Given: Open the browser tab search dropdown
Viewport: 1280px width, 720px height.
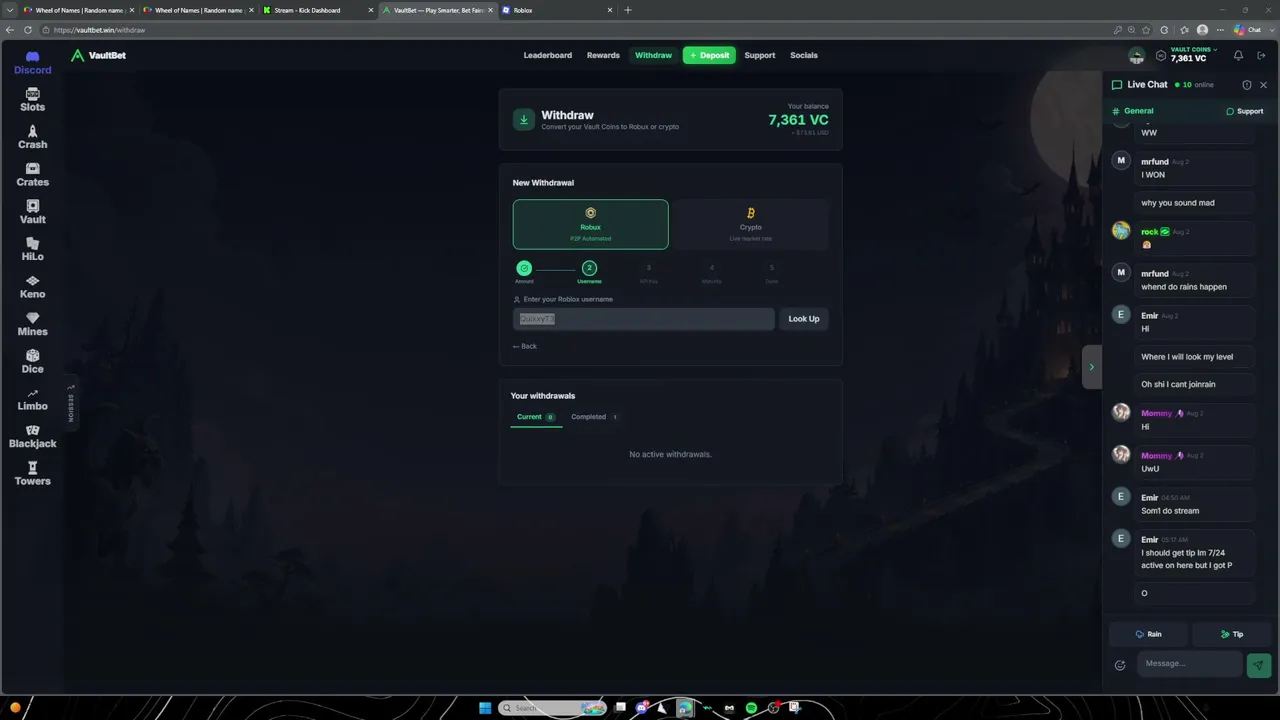Looking at the screenshot, I should pos(9,10).
